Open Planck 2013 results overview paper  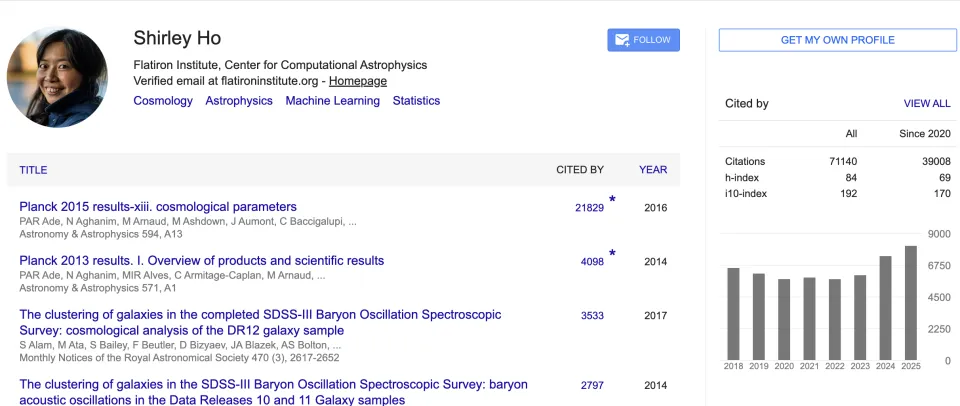click(201, 261)
